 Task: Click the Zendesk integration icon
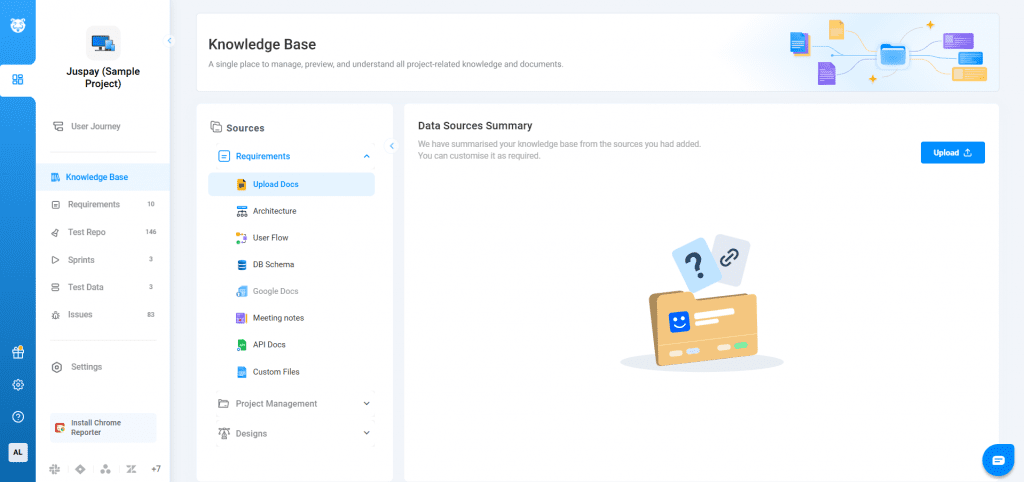131,469
